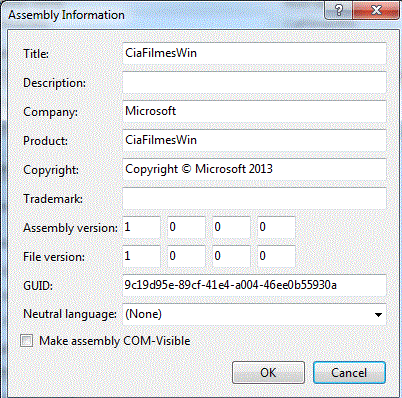Click the Title: label
Viewport: 402px width, 398px height.
(x=36, y=54)
